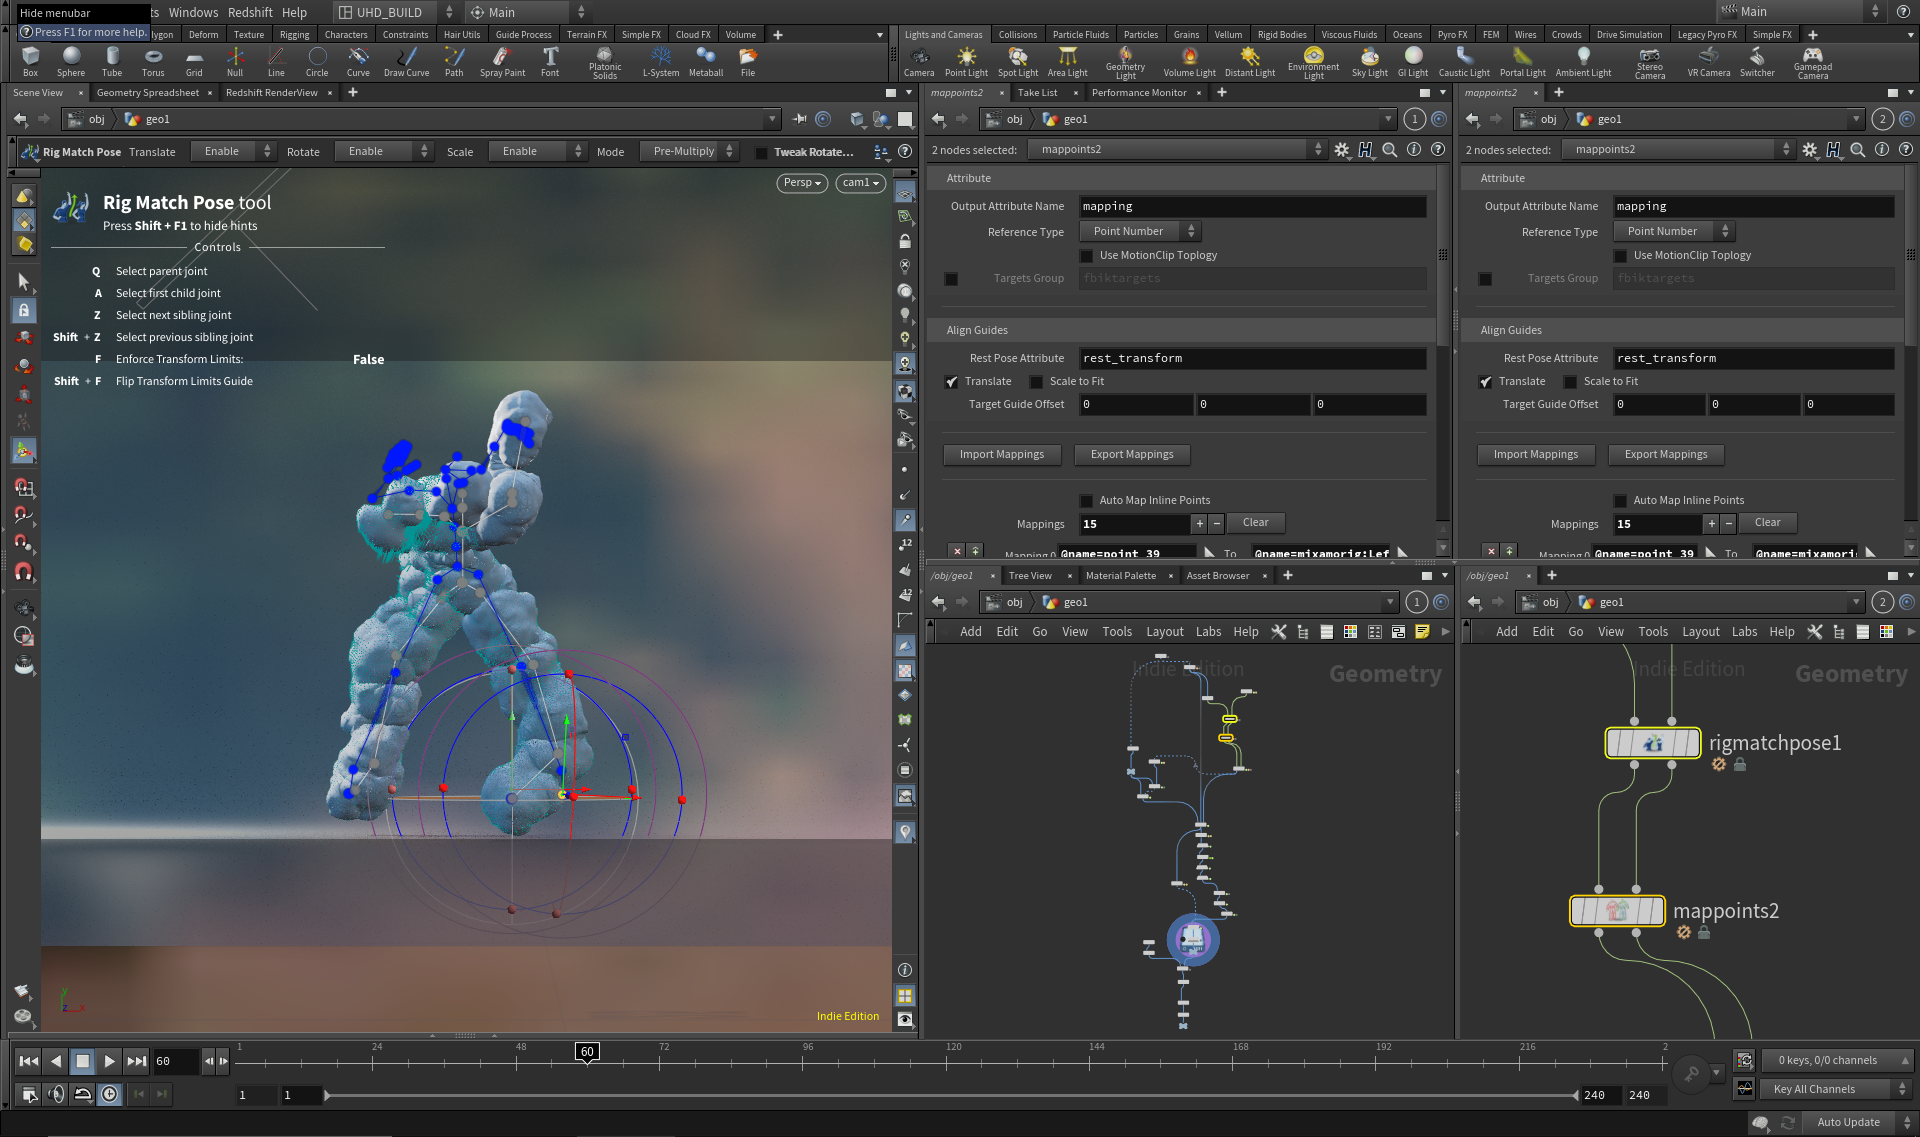Click the rigmatchpose1 node icon
Viewport: 1920px width, 1137px height.
pyautogui.click(x=1652, y=743)
